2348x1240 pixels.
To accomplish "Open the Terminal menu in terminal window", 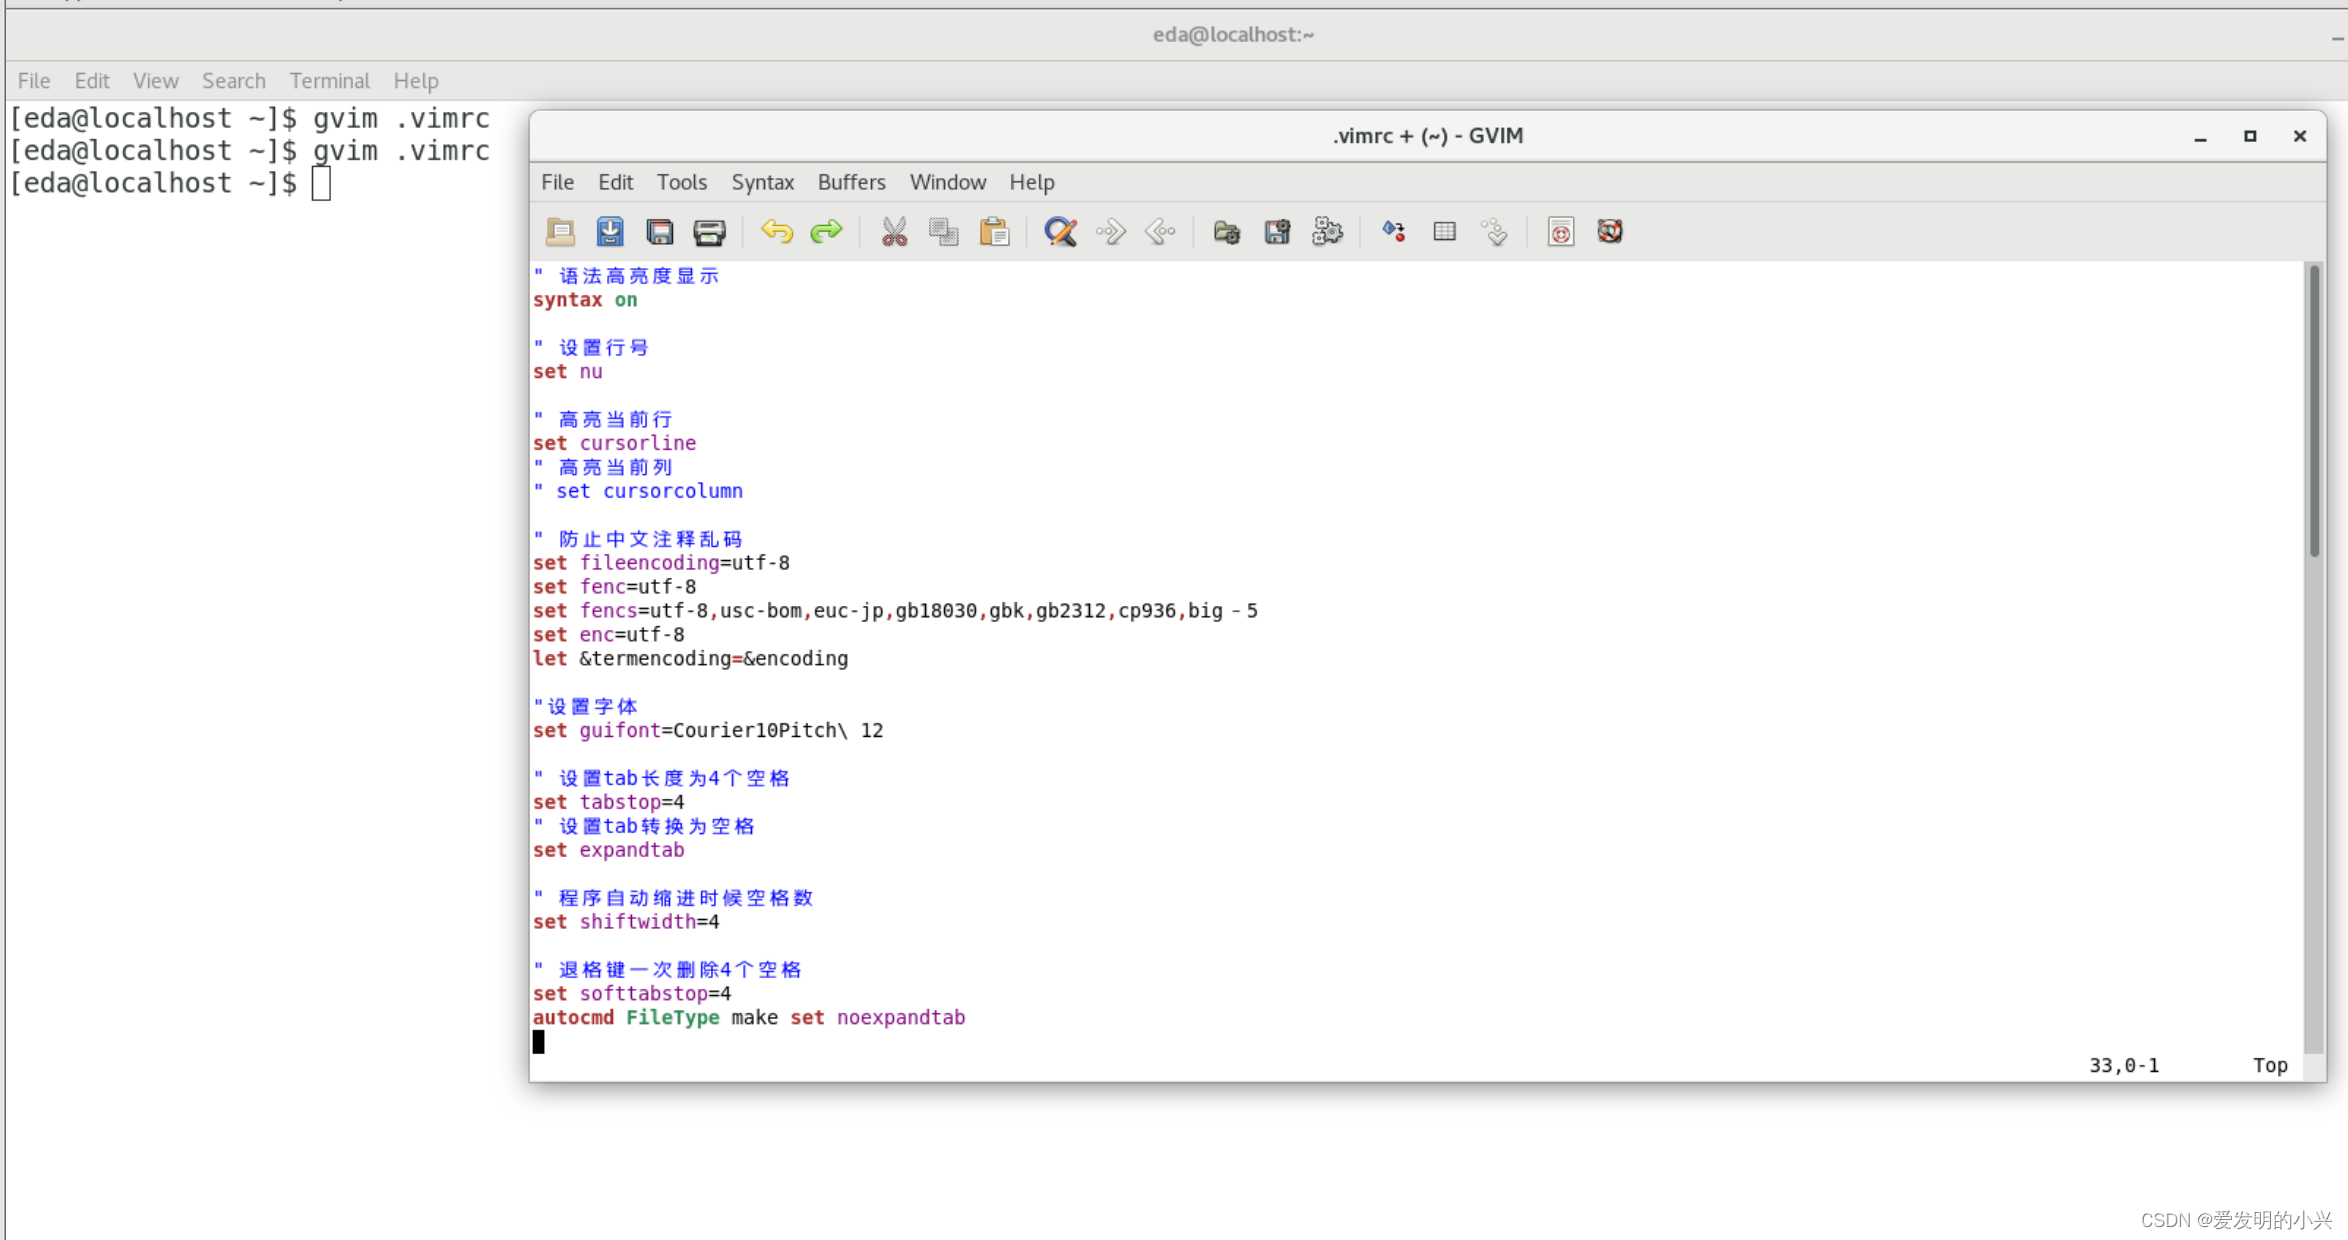I will 329,81.
